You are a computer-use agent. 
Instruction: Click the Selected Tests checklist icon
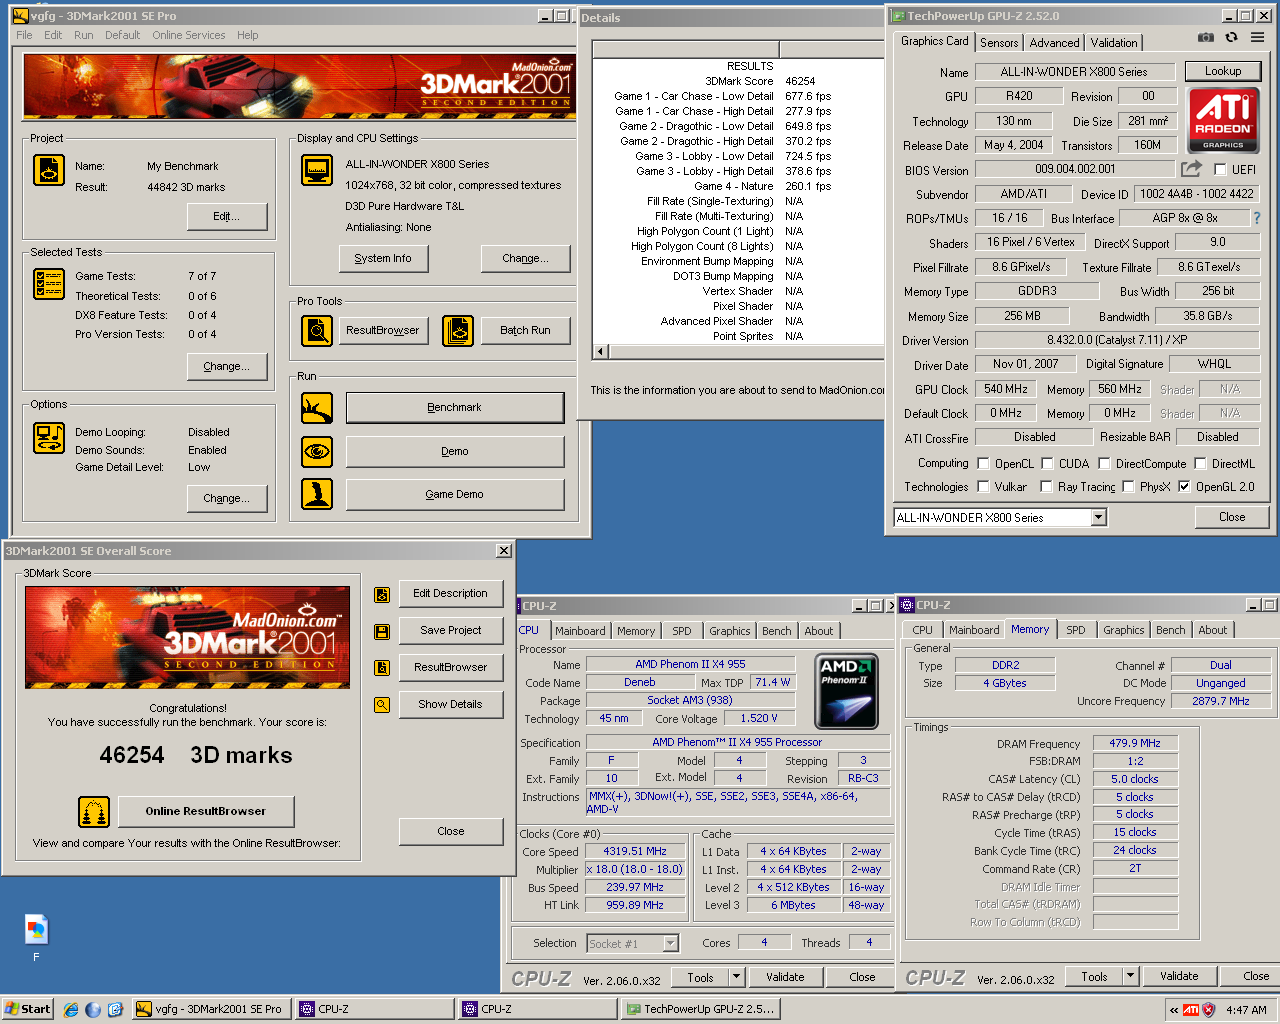[x=49, y=284]
